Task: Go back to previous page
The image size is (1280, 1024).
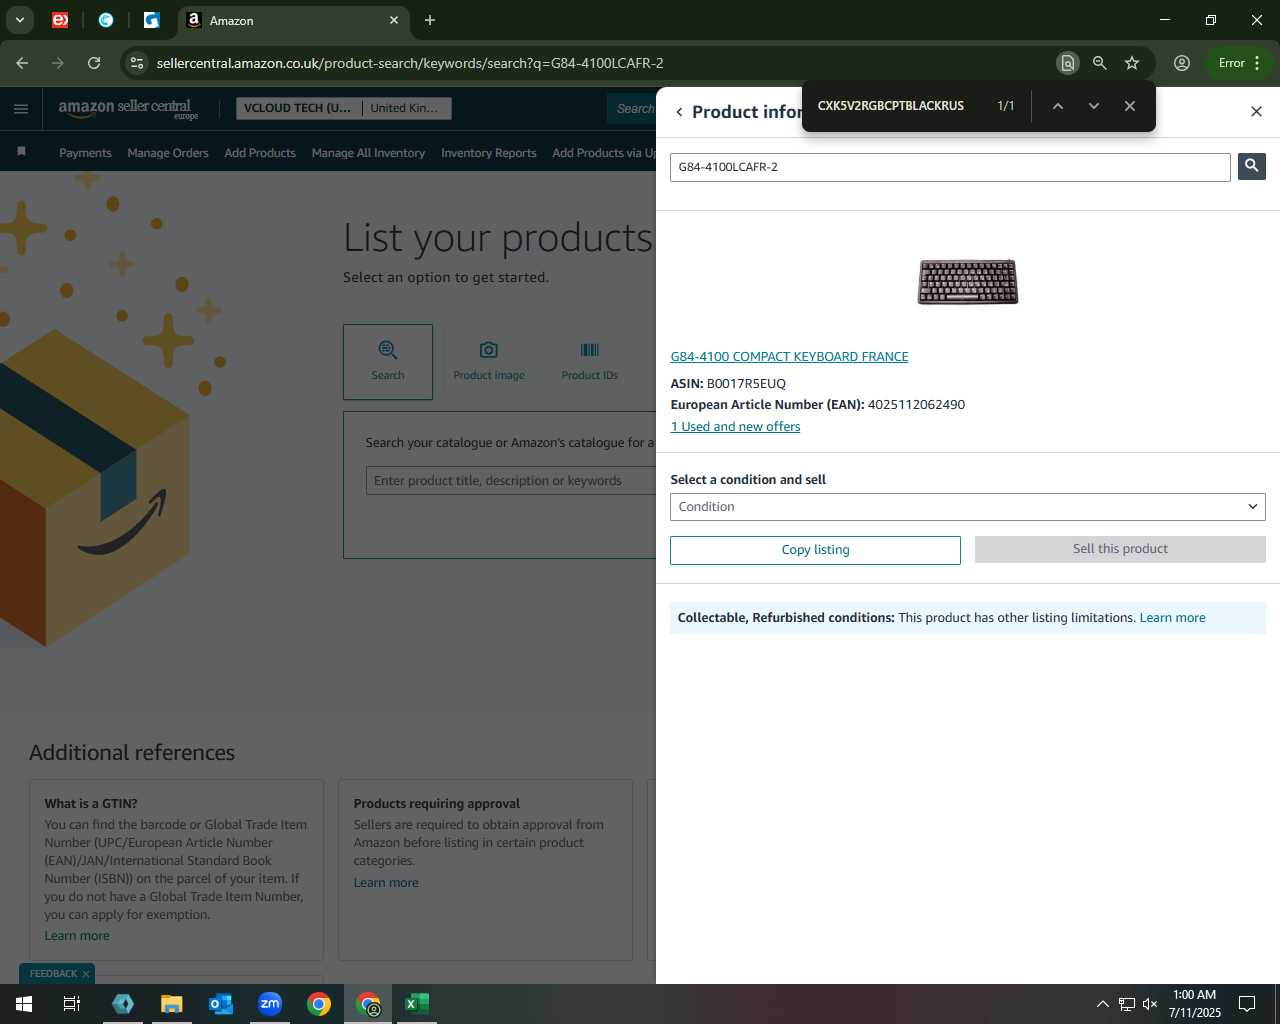Action: [x=22, y=63]
